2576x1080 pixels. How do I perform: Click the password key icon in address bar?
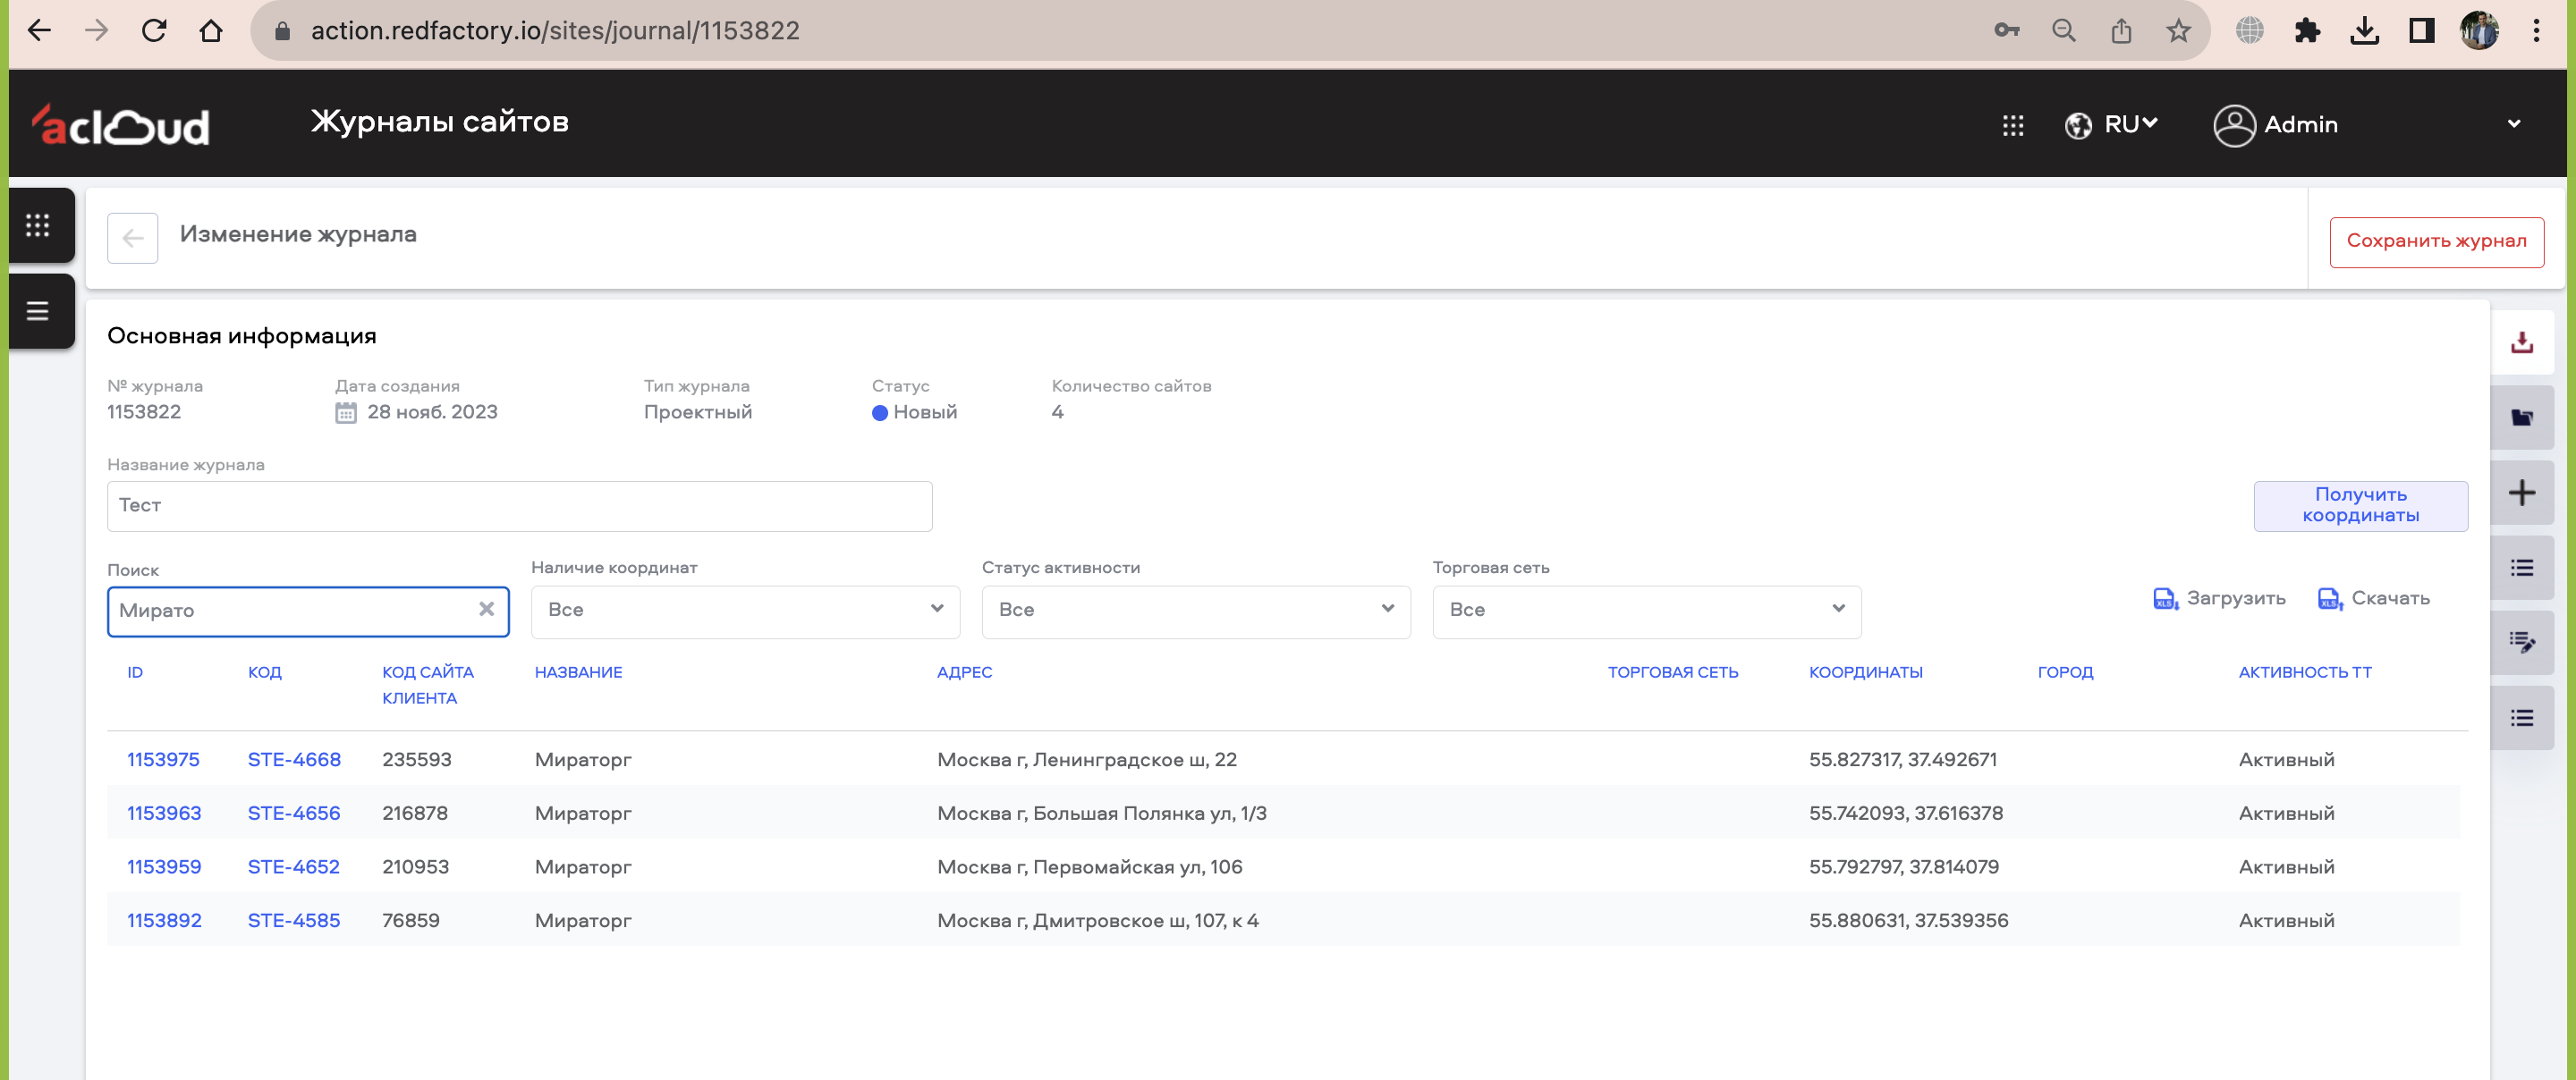(x=2006, y=31)
